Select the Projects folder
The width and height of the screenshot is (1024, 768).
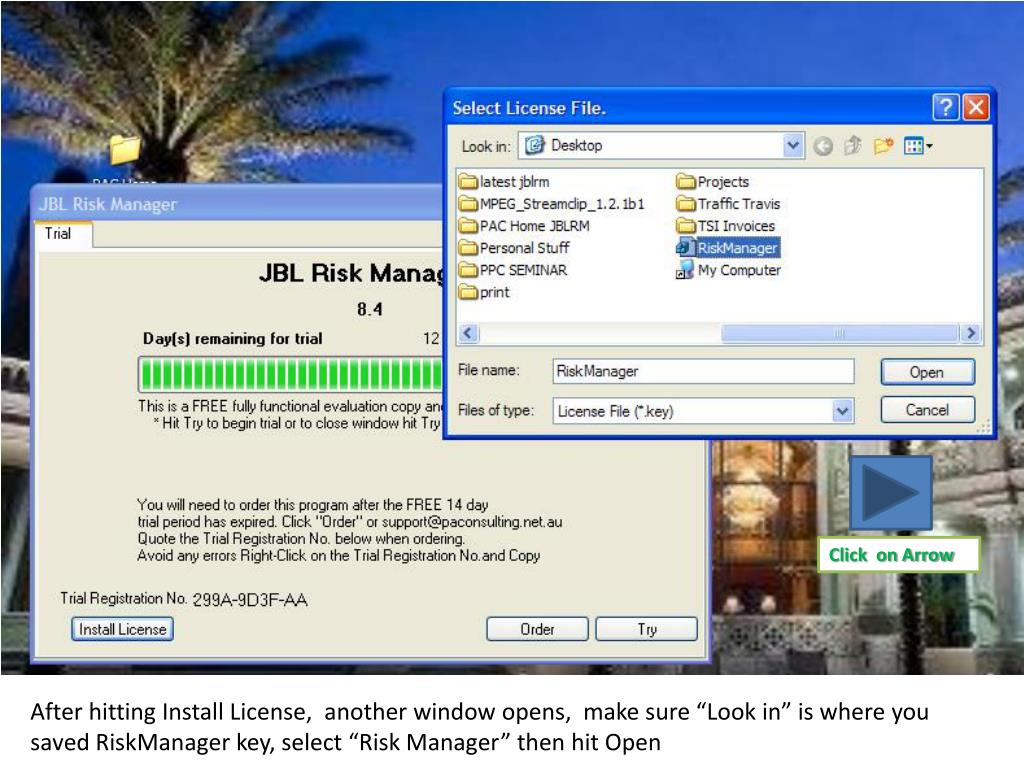pos(712,182)
